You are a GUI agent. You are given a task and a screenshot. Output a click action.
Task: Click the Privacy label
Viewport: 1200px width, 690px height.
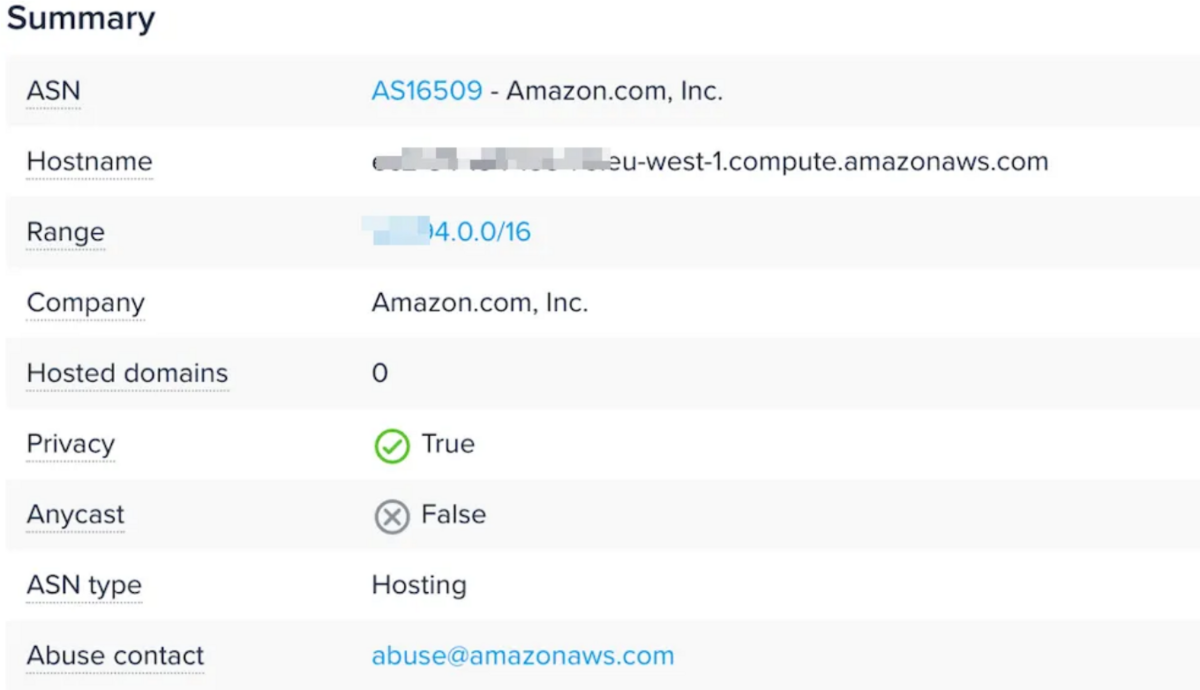pos(70,444)
